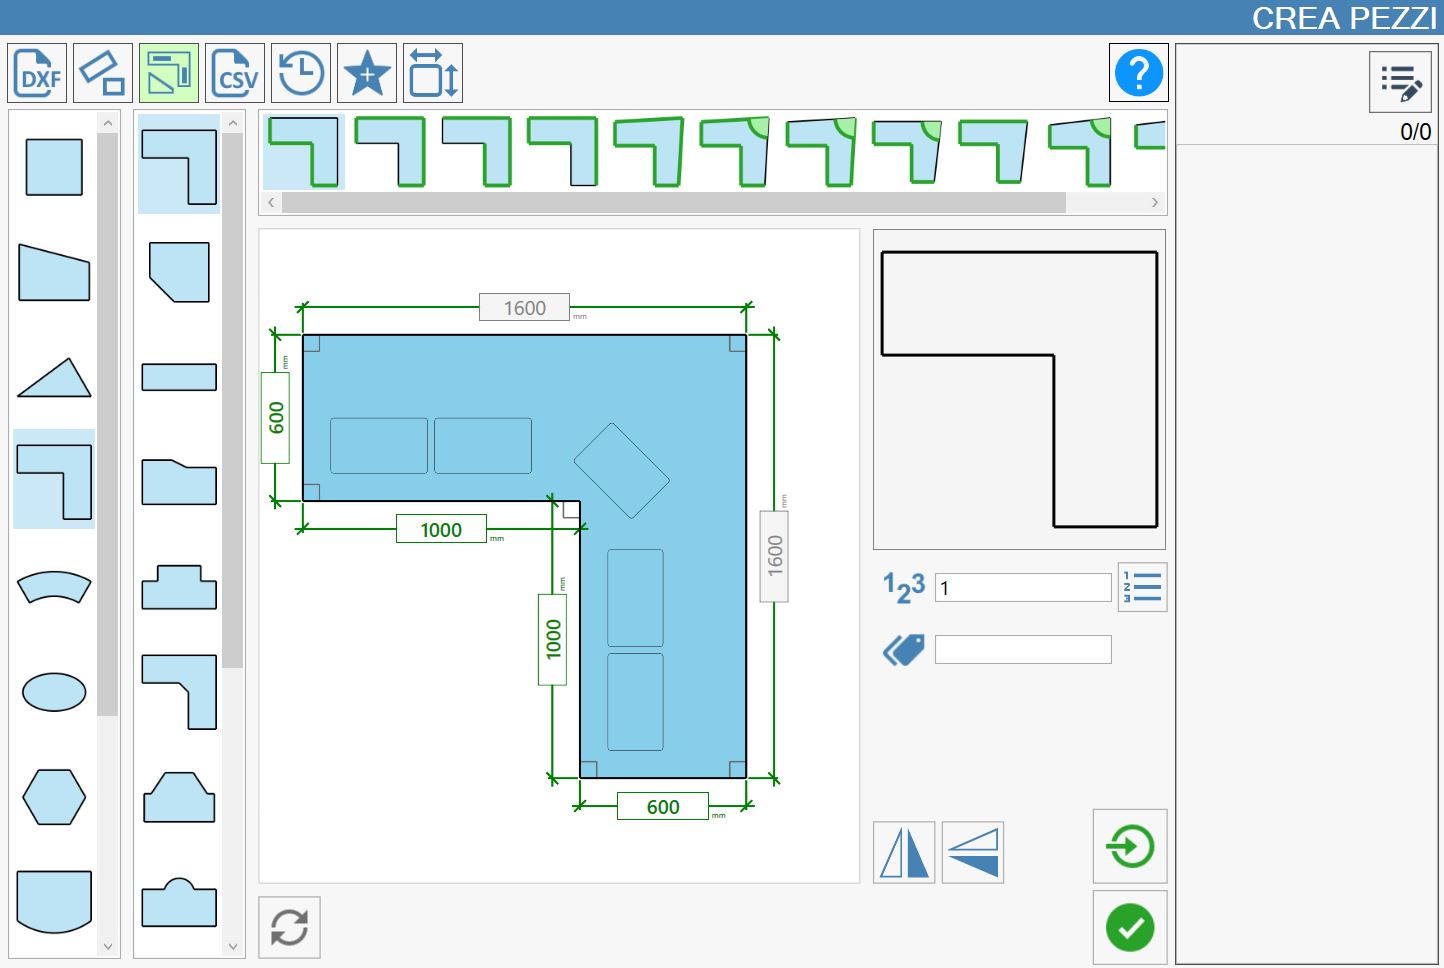Toggle the free-shape drawing tool button
Viewport: 1444px width, 968px height.
[103, 73]
